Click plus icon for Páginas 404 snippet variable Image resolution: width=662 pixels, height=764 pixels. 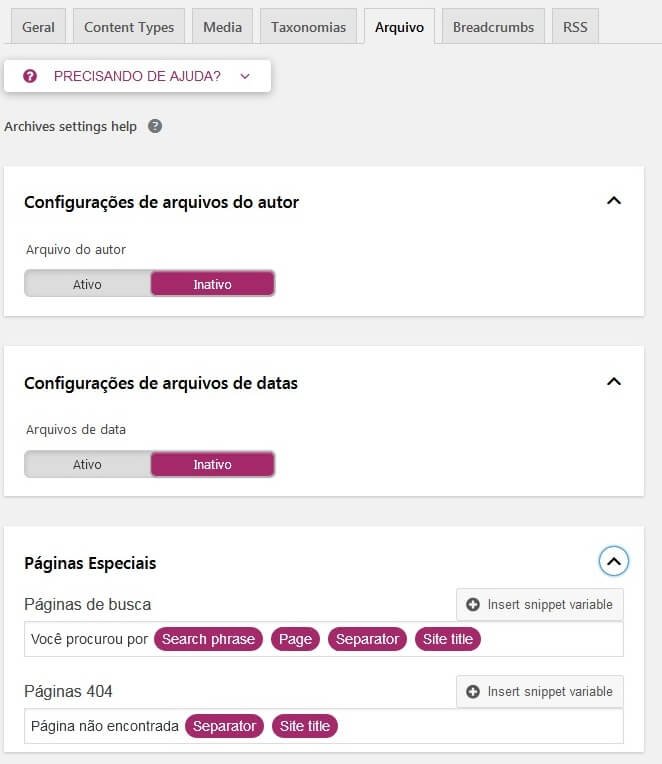pyautogui.click(x=473, y=691)
